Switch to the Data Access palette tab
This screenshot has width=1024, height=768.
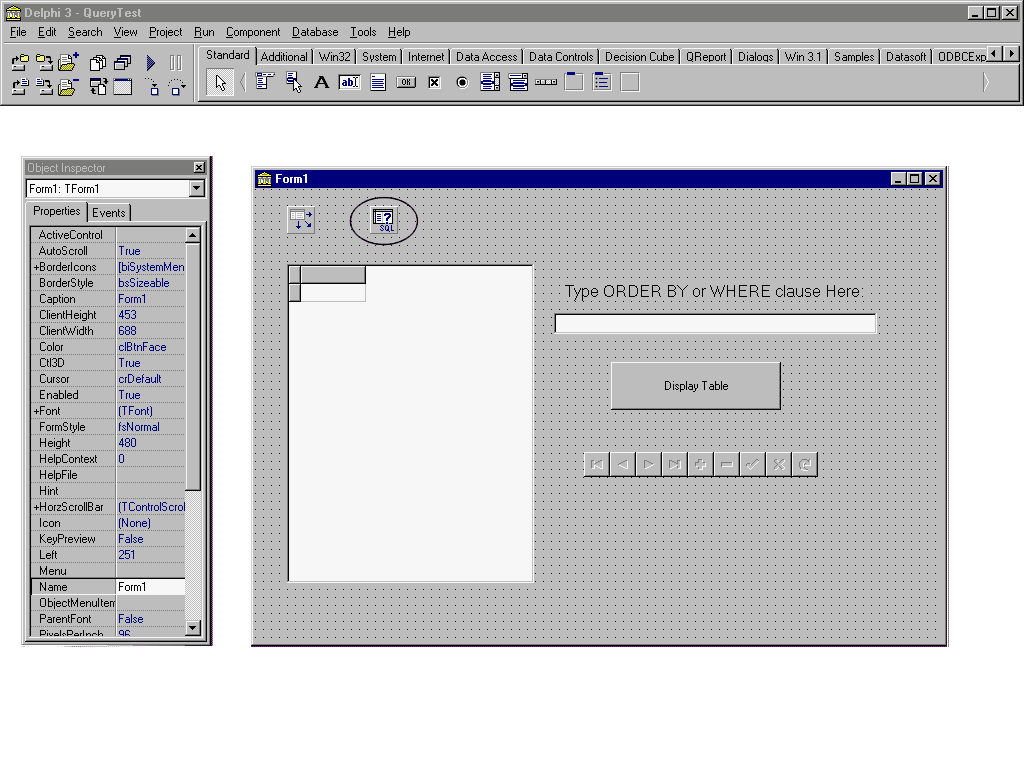pos(486,57)
